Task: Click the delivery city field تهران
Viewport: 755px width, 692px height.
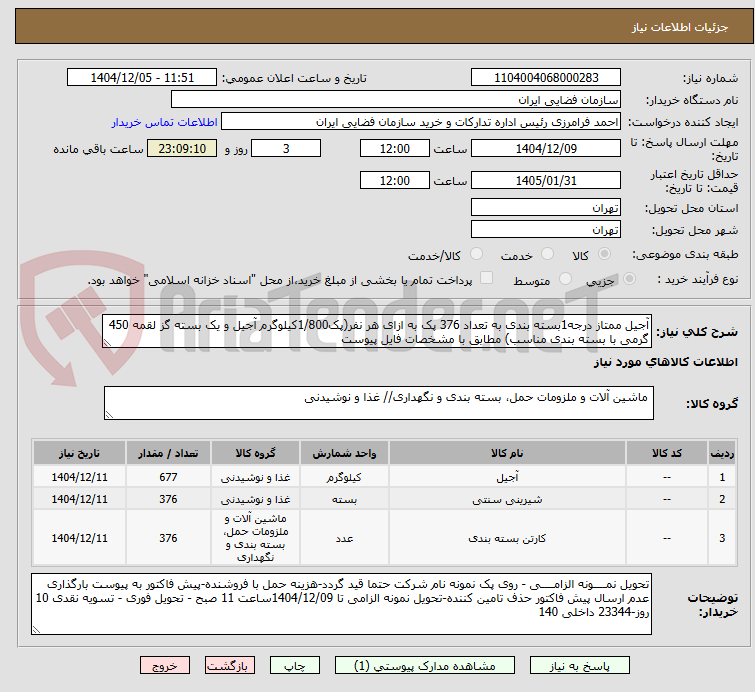Action: [x=546, y=230]
